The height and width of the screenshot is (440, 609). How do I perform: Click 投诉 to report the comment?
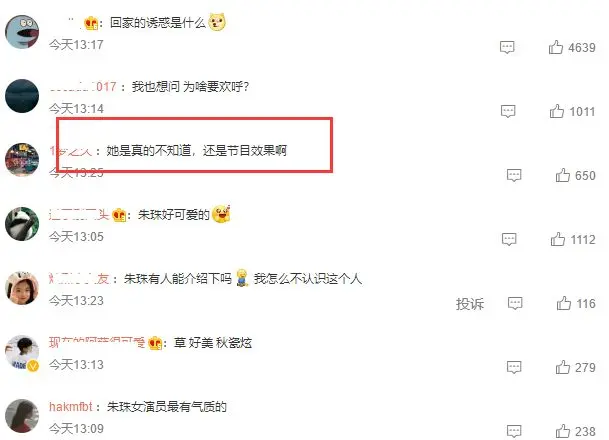[470, 304]
